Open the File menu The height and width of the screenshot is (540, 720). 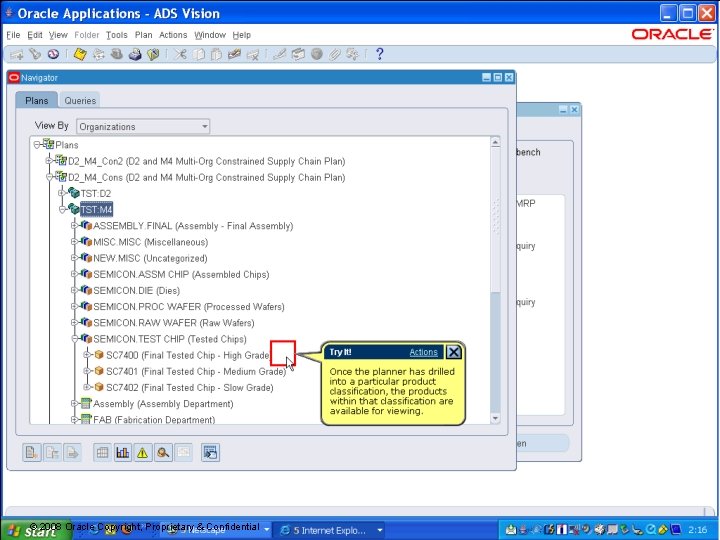click(13, 35)
